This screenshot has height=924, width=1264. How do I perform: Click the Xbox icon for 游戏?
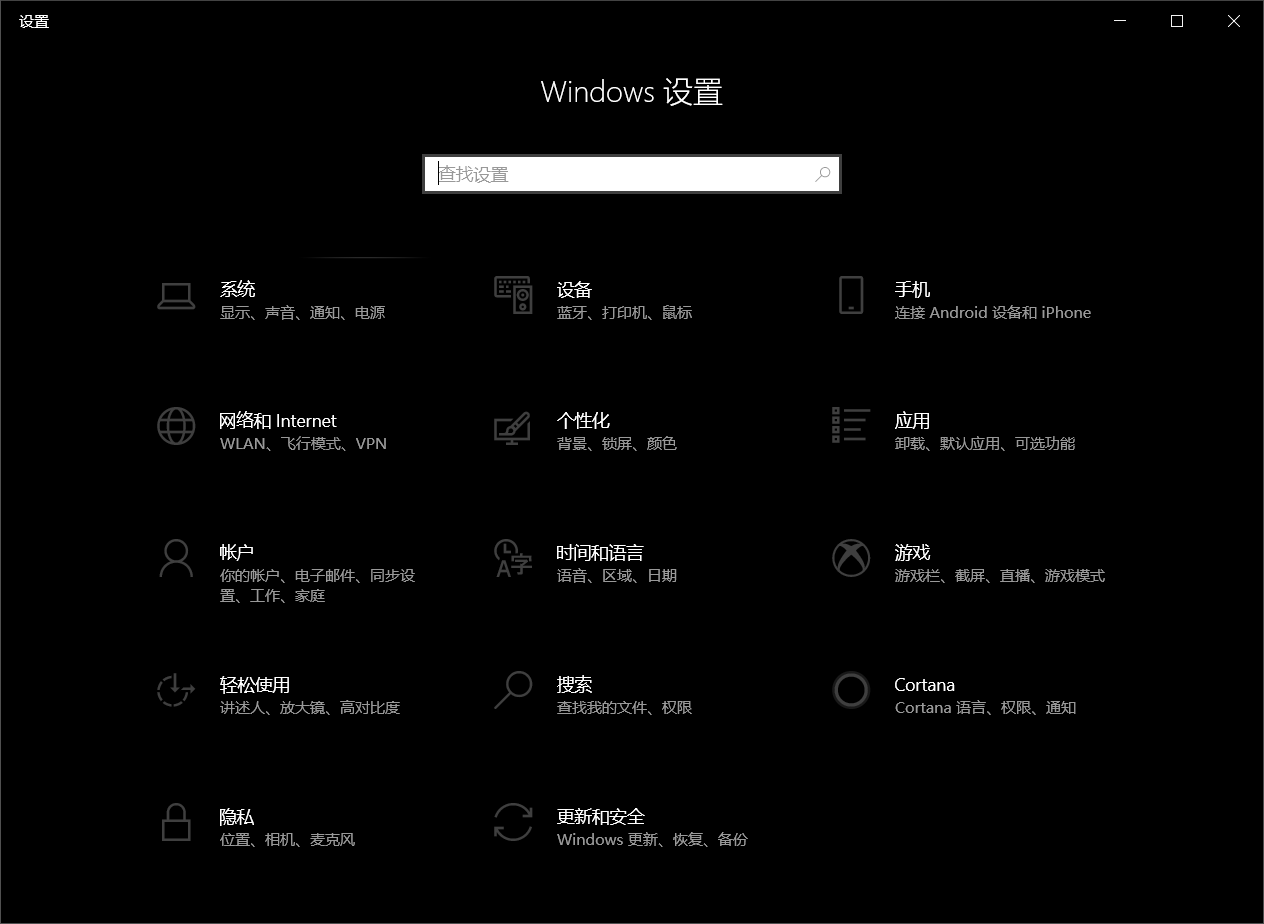[x=851, y=558]
